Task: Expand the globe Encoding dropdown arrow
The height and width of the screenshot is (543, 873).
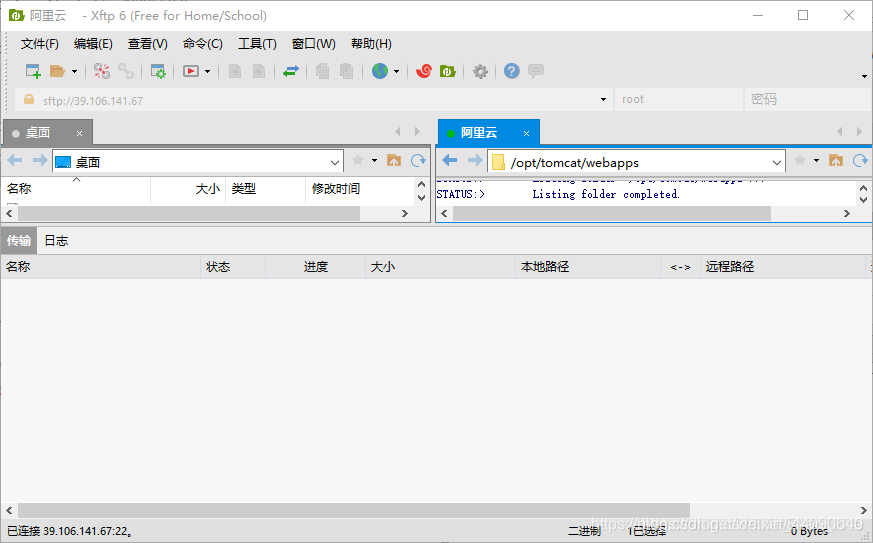Action: pyautogui.click(x=396, y=71)
